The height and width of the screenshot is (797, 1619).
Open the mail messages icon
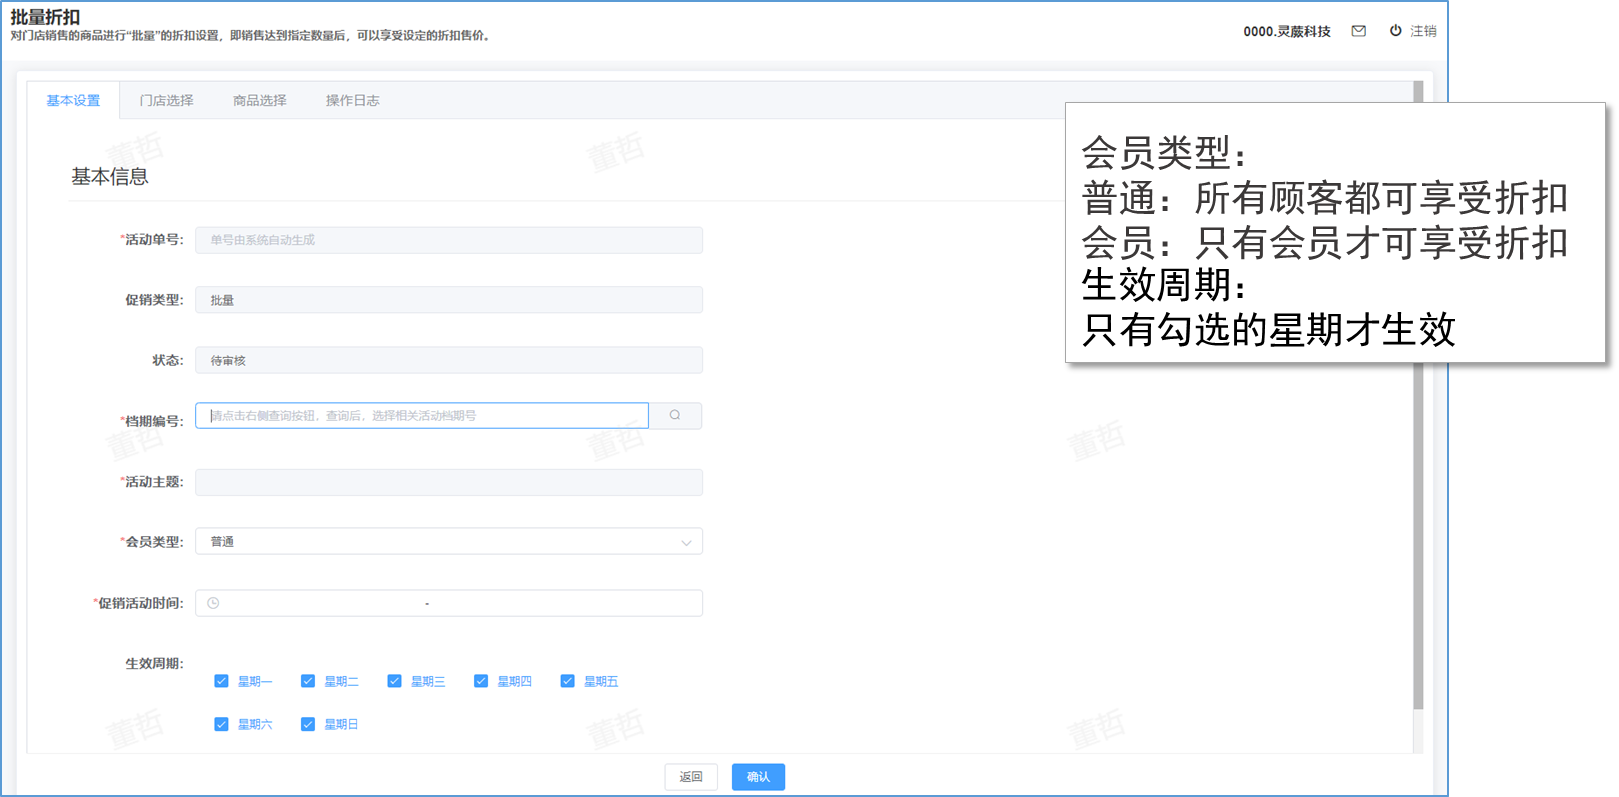[x=1358, y=31]
